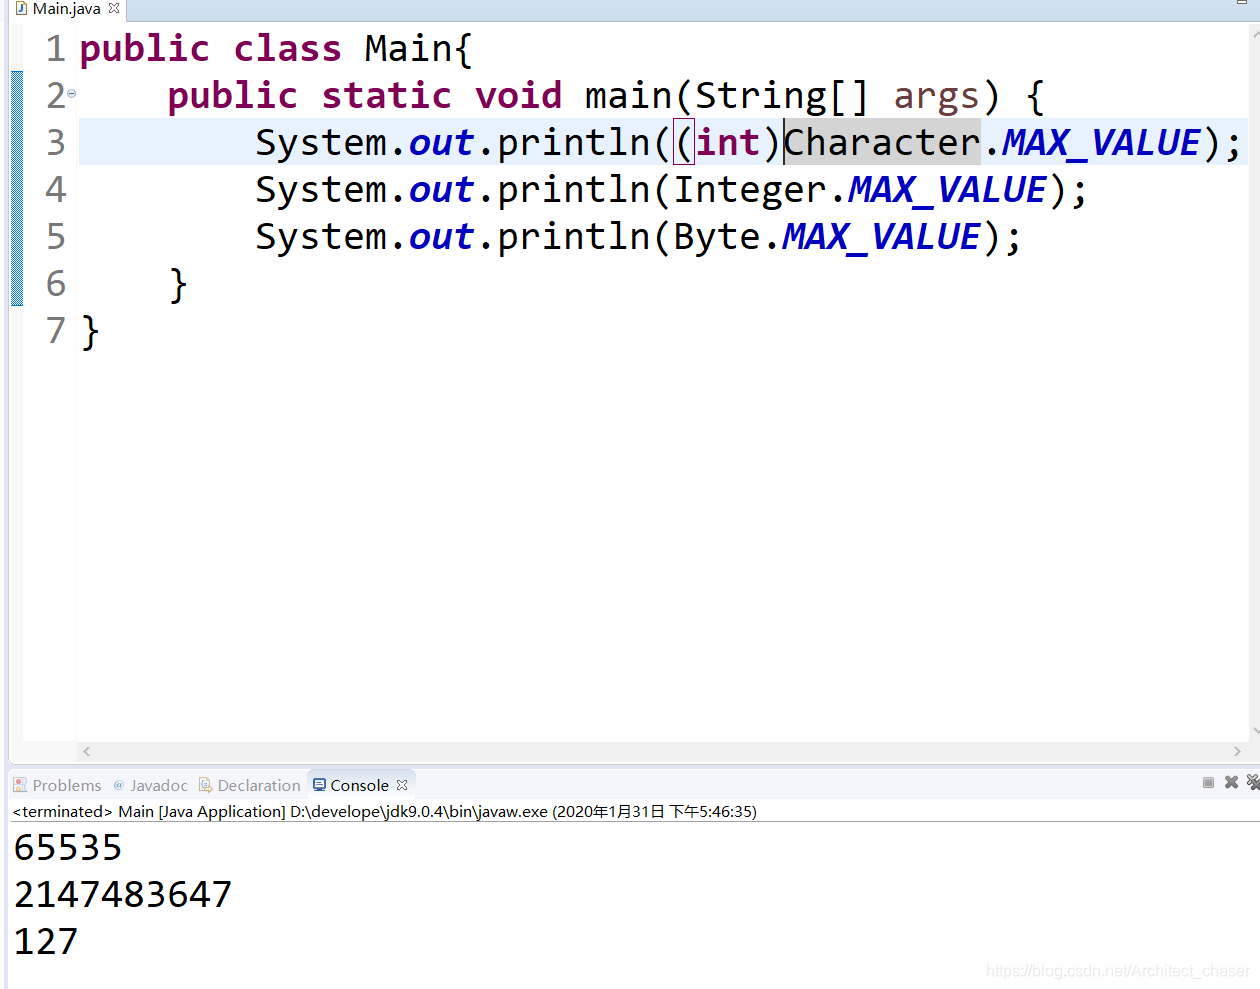Click line number 4 in gutter
The height and width of the screenshot is (989, 1260).
[x=56, y=189]
